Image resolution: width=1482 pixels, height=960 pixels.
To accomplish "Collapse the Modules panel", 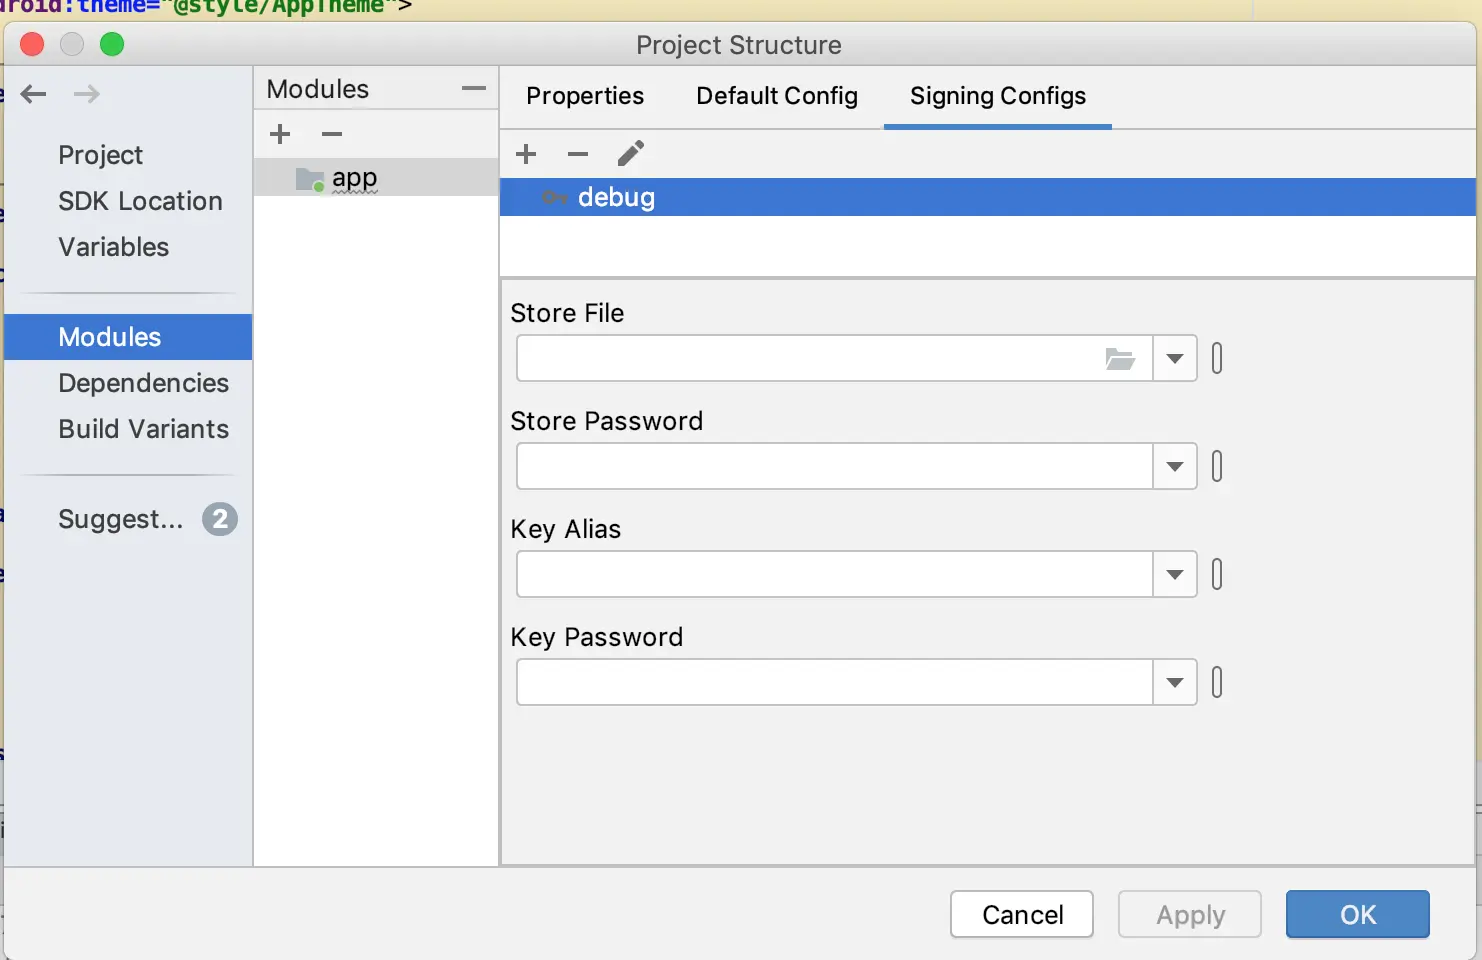I will pos(474,89).
